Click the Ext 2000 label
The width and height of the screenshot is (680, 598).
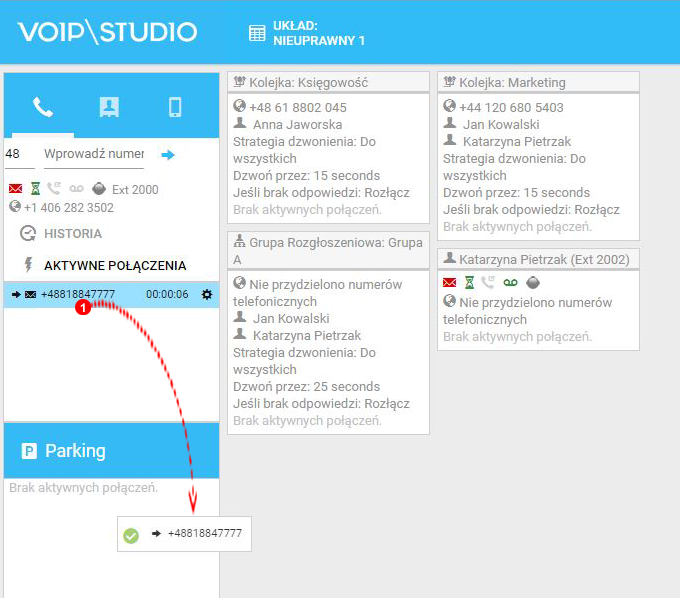pos(135,190)
